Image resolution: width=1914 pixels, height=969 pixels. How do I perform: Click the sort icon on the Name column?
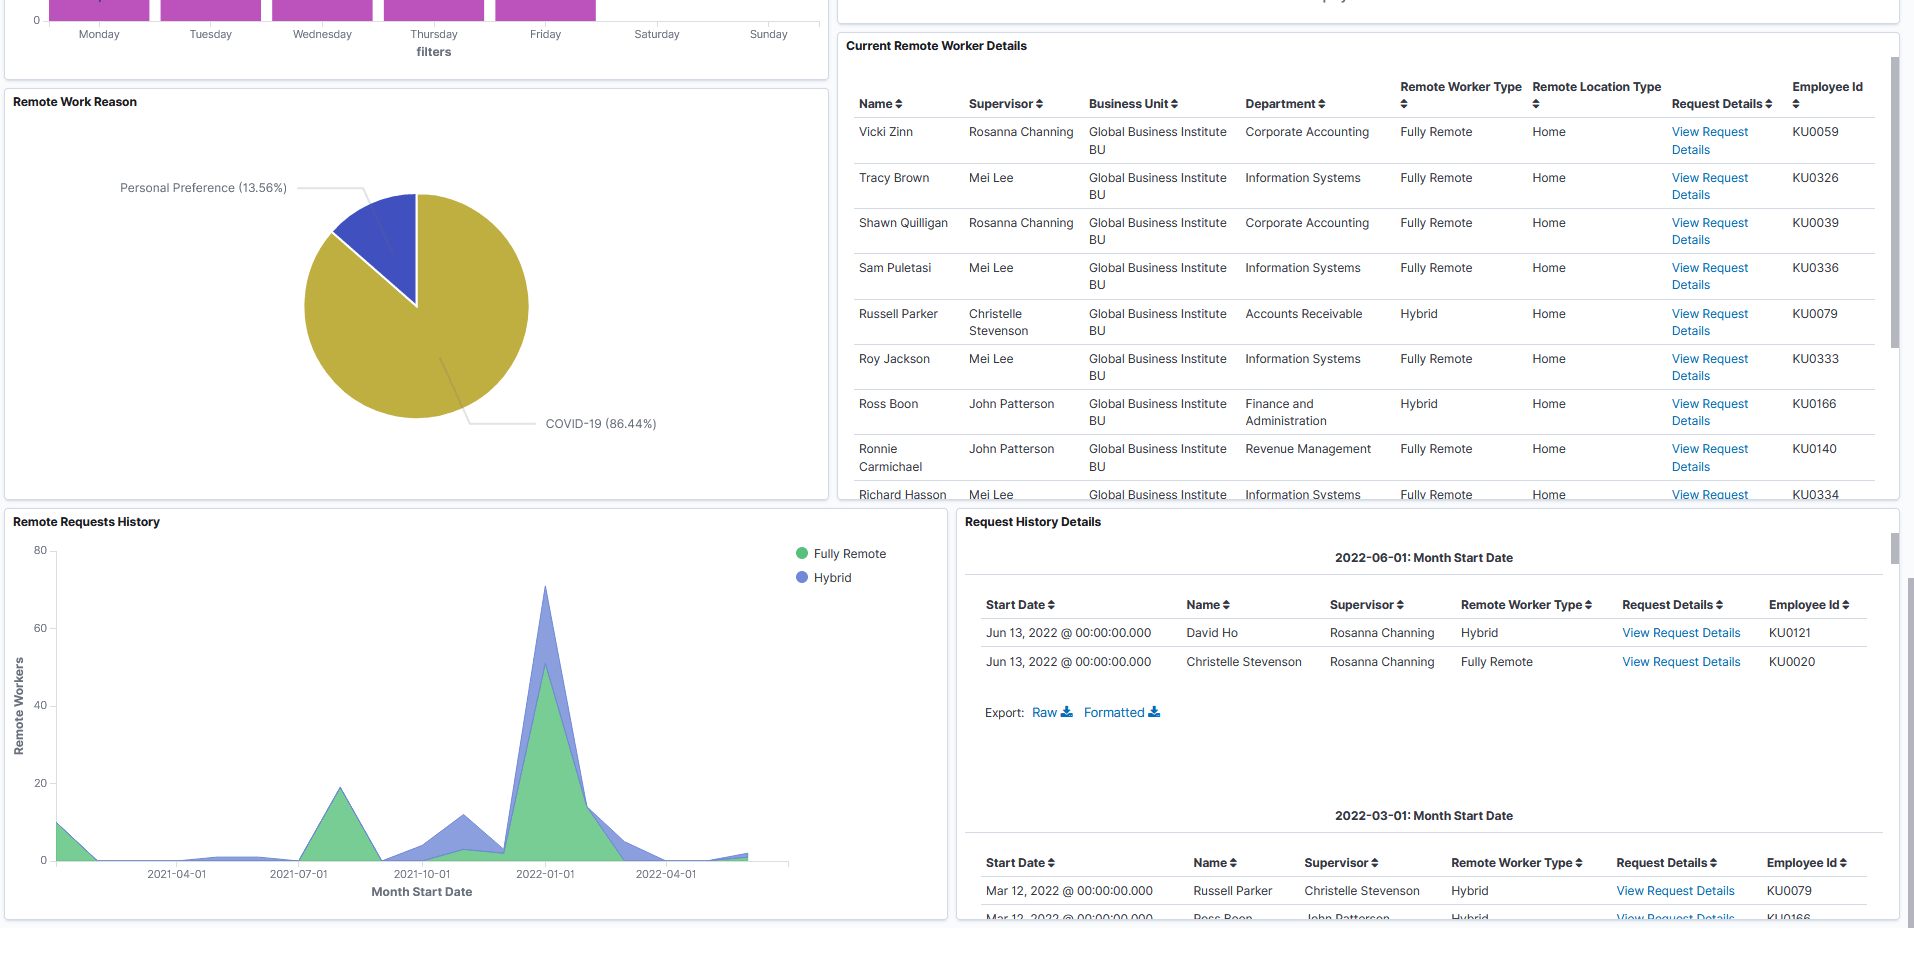(898, 103)
